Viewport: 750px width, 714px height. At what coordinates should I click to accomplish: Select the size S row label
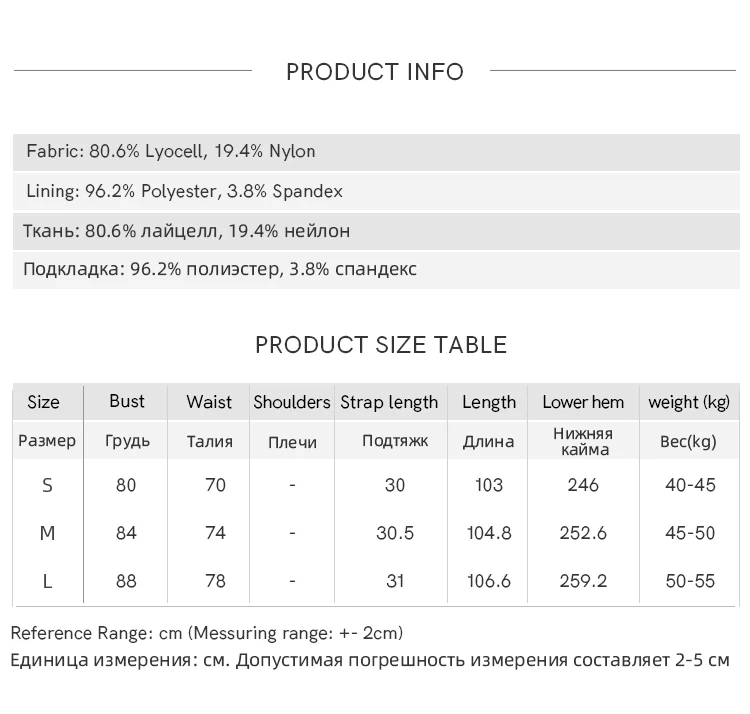click(x=47, y=486)
